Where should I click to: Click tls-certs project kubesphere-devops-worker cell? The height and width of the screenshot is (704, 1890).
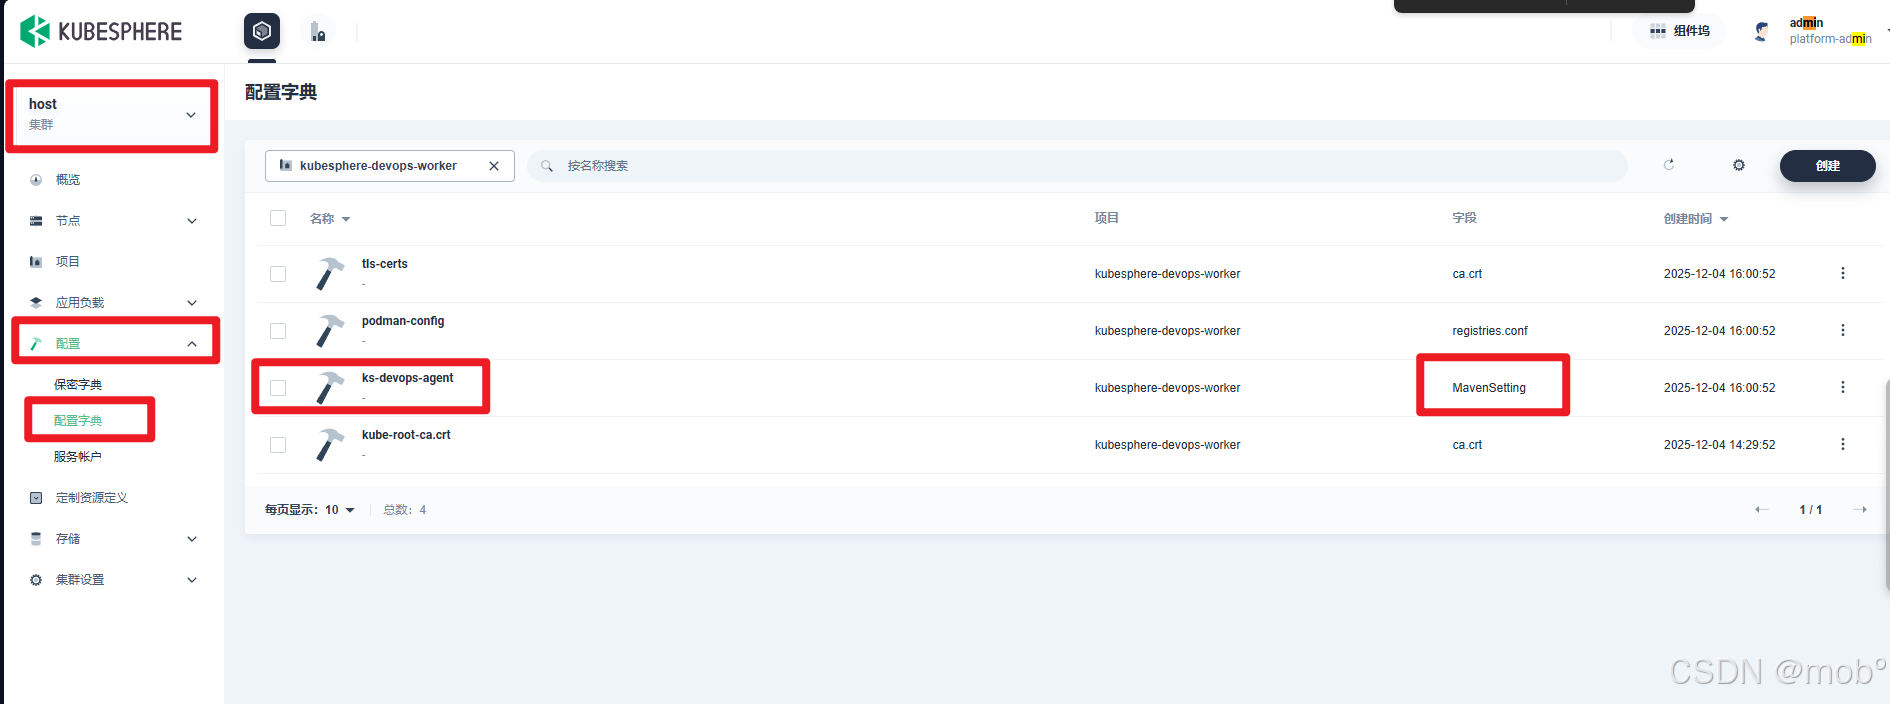[1167, 274]
